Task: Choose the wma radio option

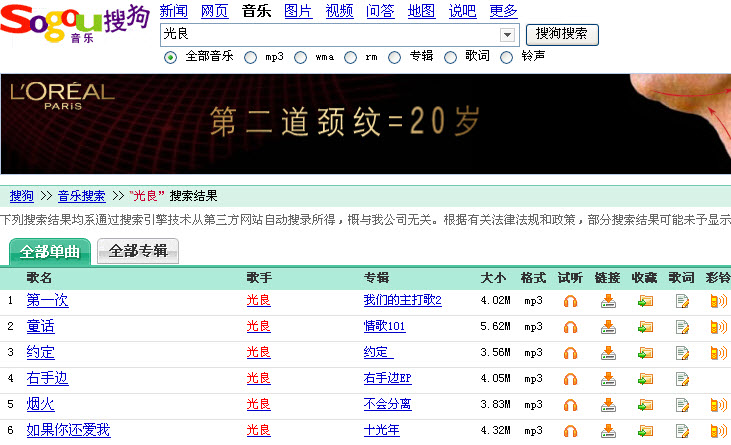Action: (x=300, y=57)
